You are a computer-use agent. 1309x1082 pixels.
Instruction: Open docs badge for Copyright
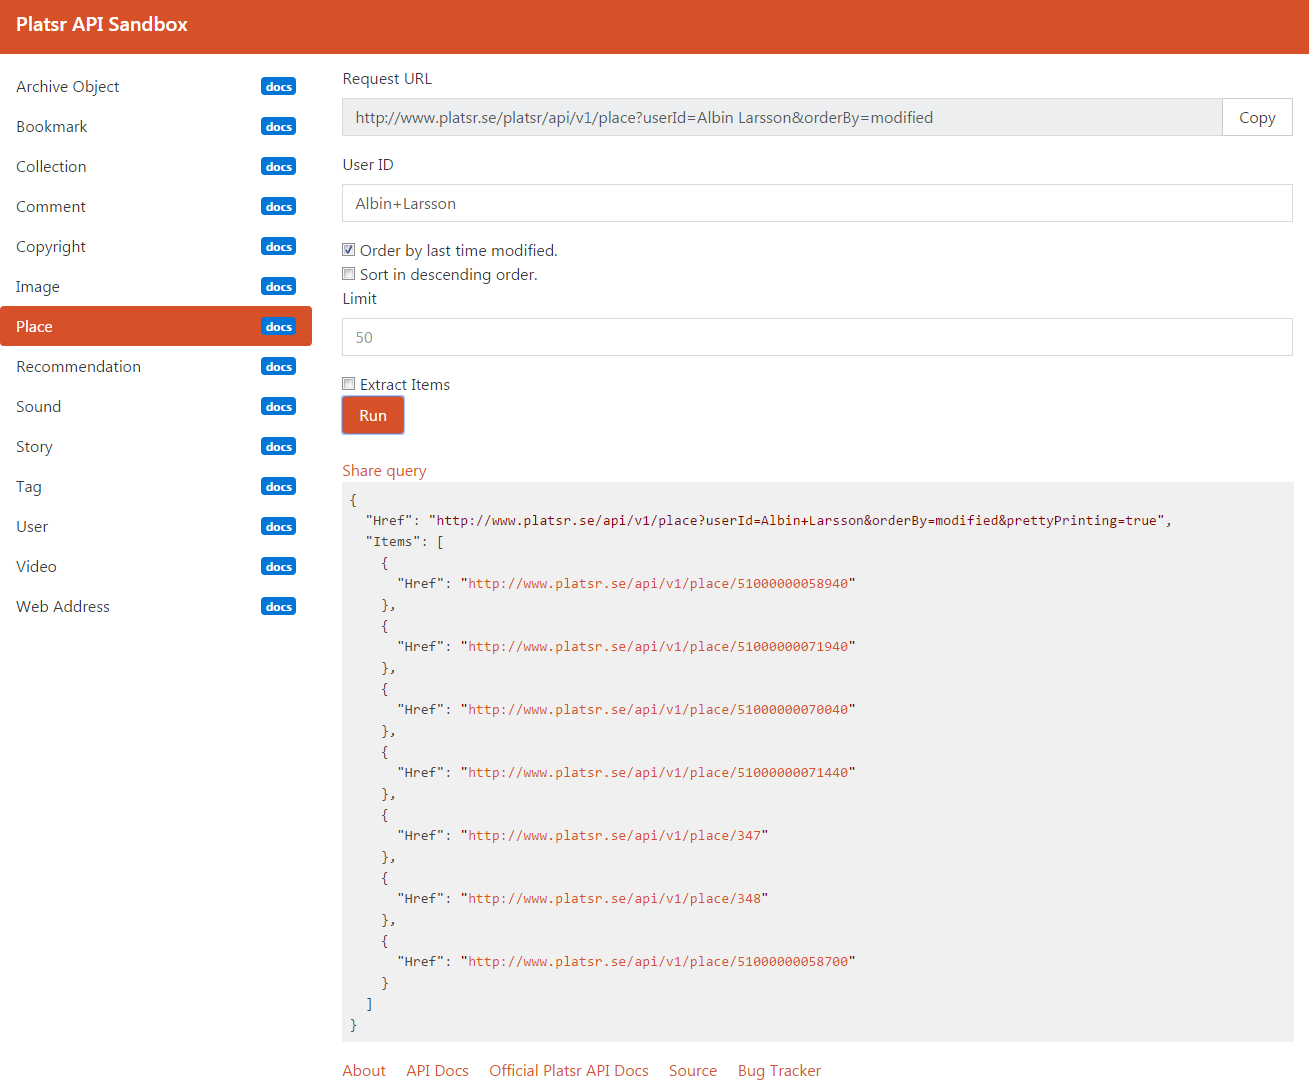coord(278,247)
